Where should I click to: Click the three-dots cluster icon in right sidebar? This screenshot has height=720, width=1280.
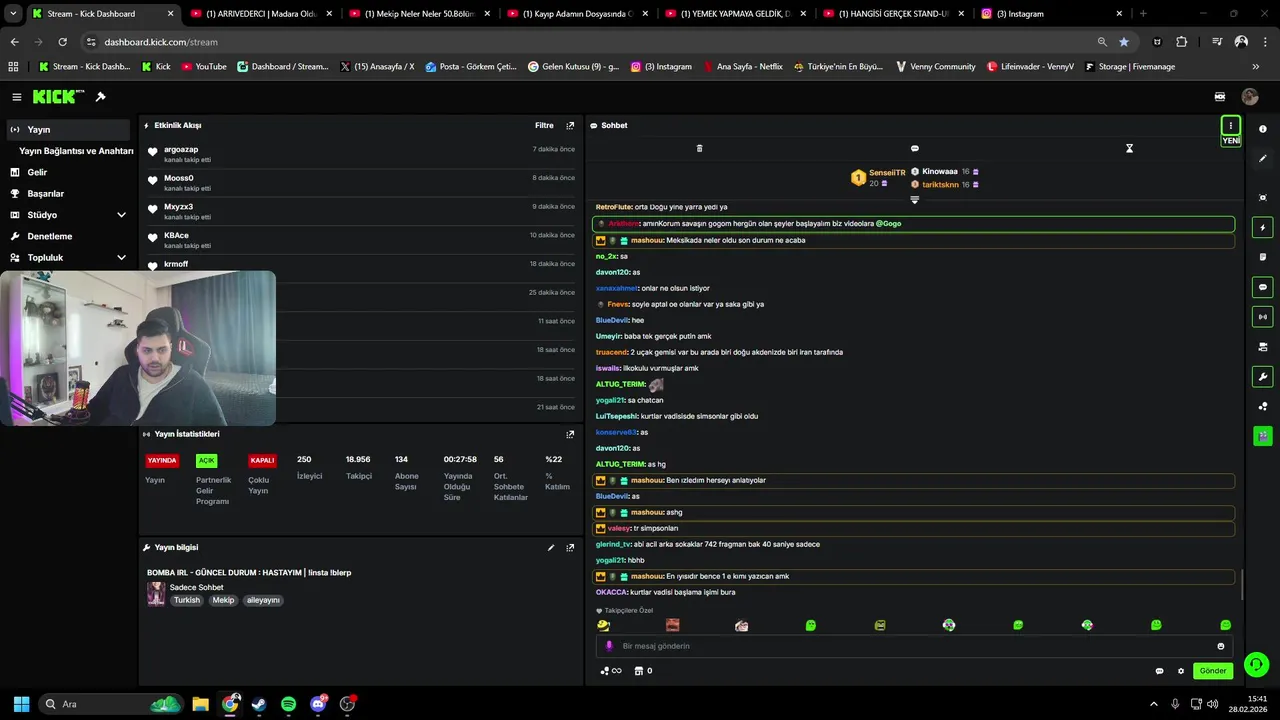coord(1263,406)
